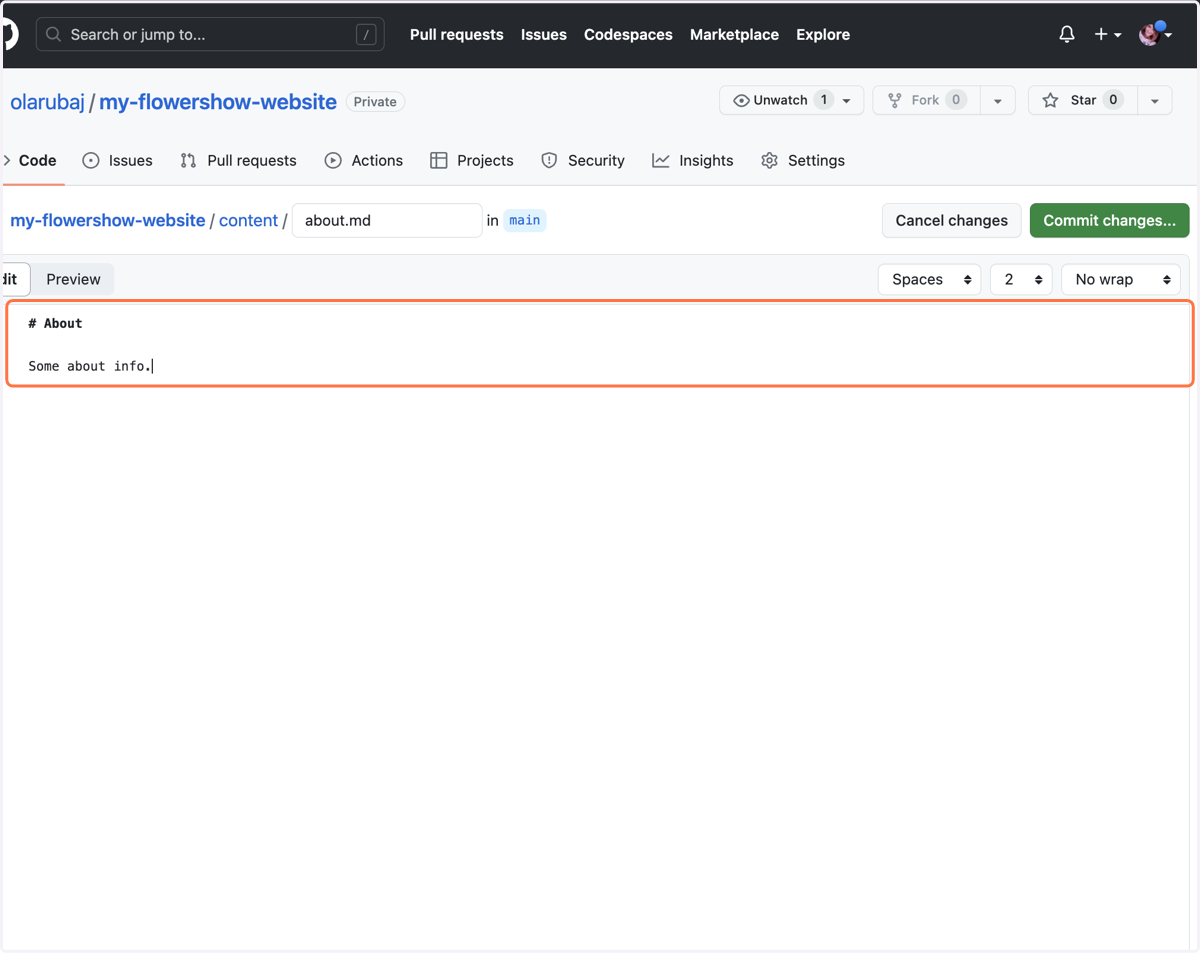Open the Security tab
1200x953 pixels.
click(x=583, y=160)
